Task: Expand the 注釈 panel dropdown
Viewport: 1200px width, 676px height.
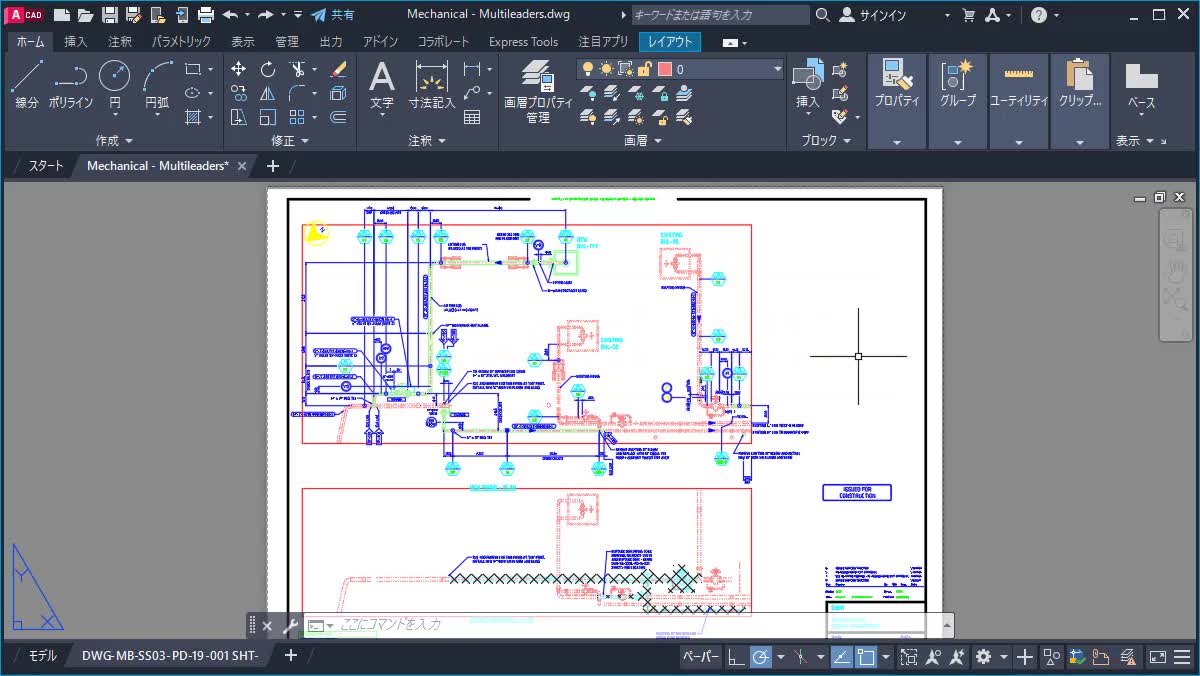Action: [427, 141]
